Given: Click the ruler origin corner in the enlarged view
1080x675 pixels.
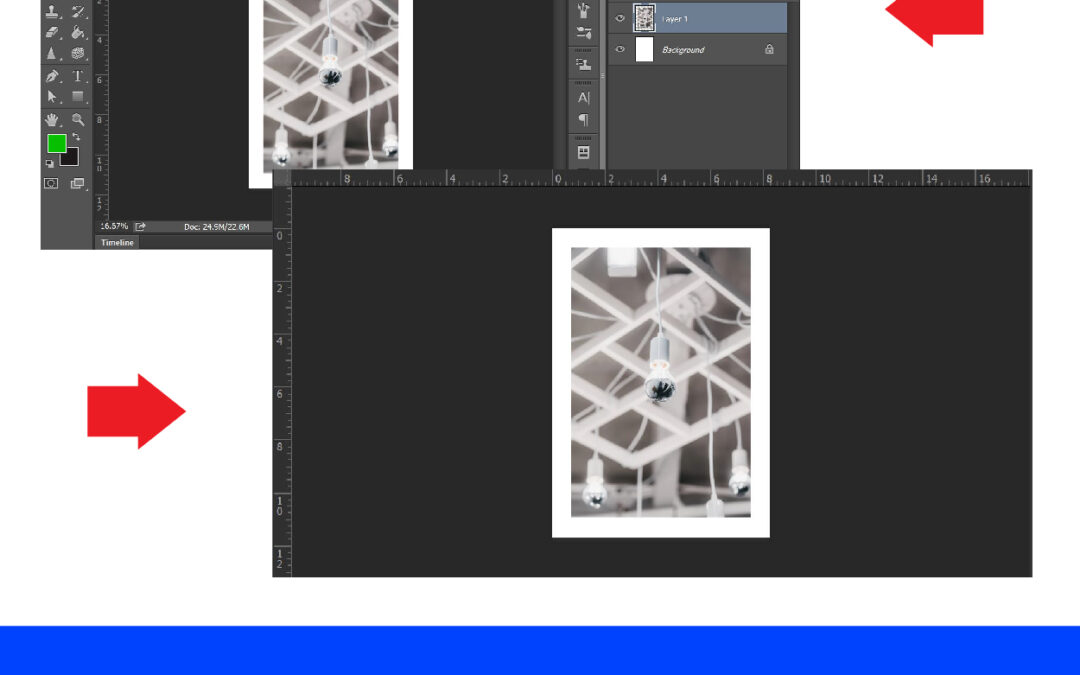Looking at the screenshot, I should coord(282,179).
